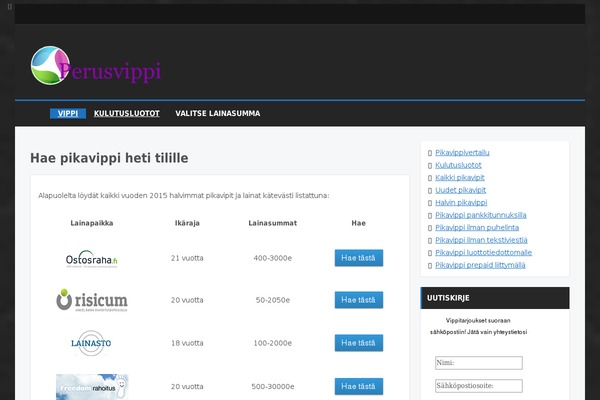Open the VALITSE LAINASUMMA menu

(x=218, y=113)
